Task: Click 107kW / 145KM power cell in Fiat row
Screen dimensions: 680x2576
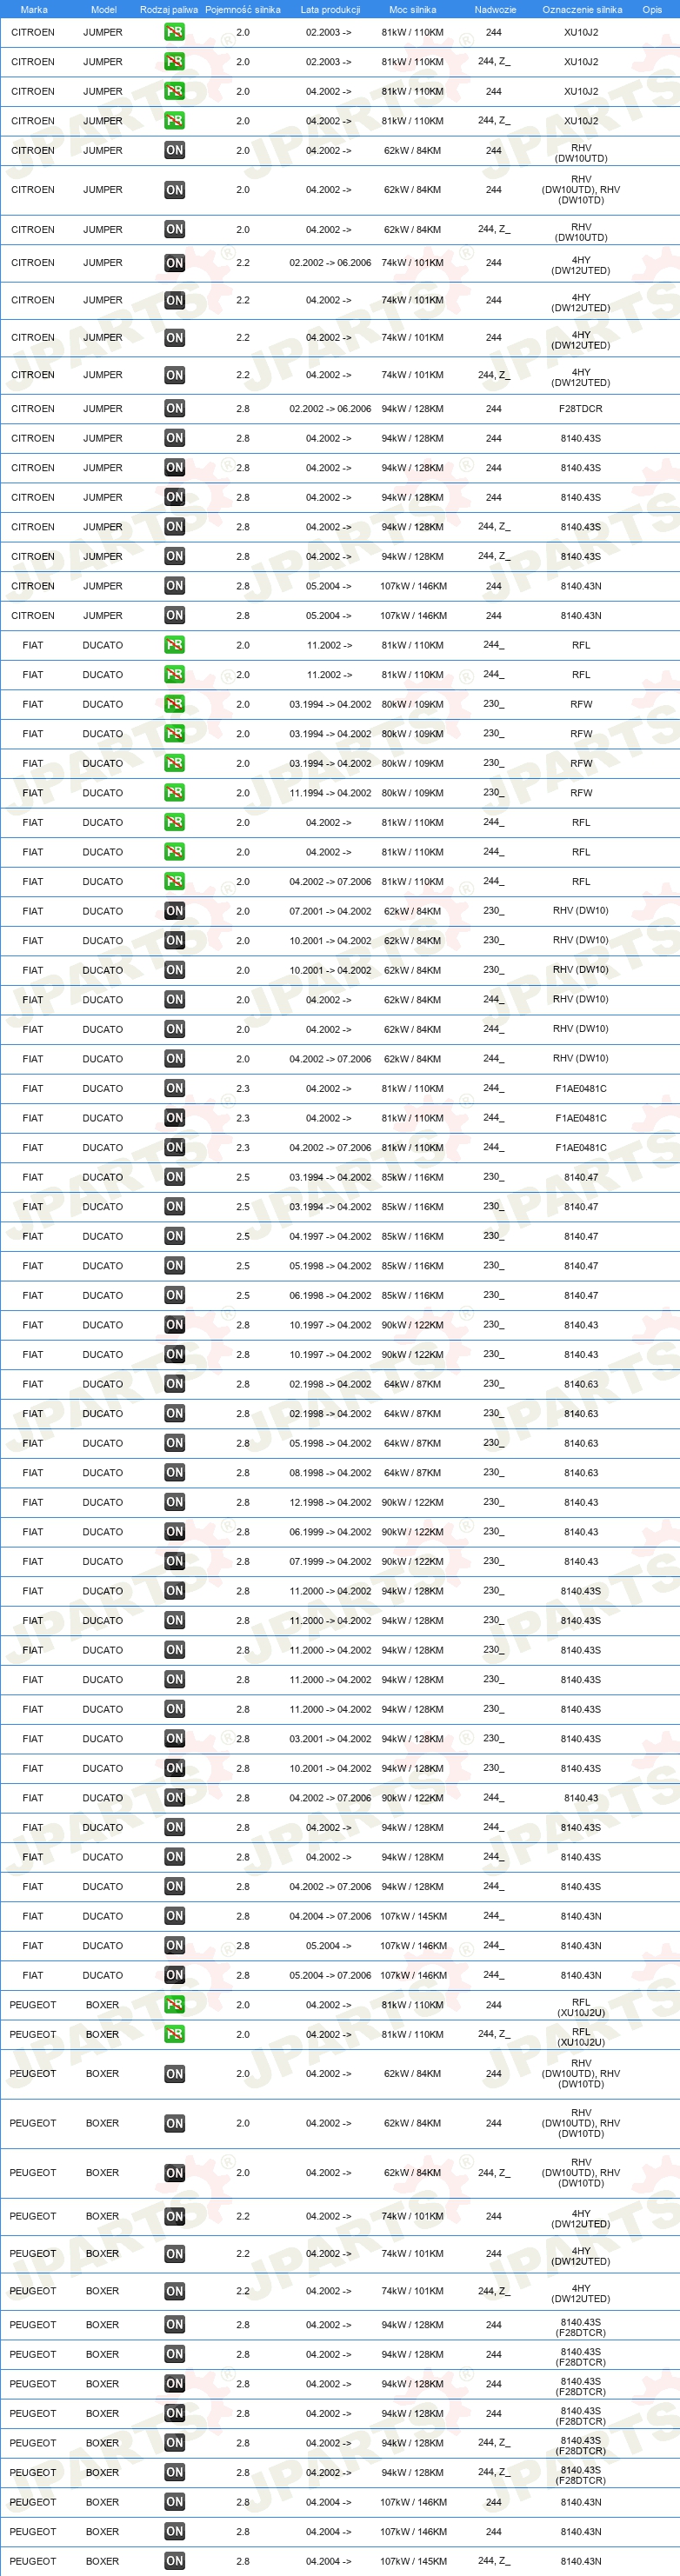Action: click(413, 1916)
